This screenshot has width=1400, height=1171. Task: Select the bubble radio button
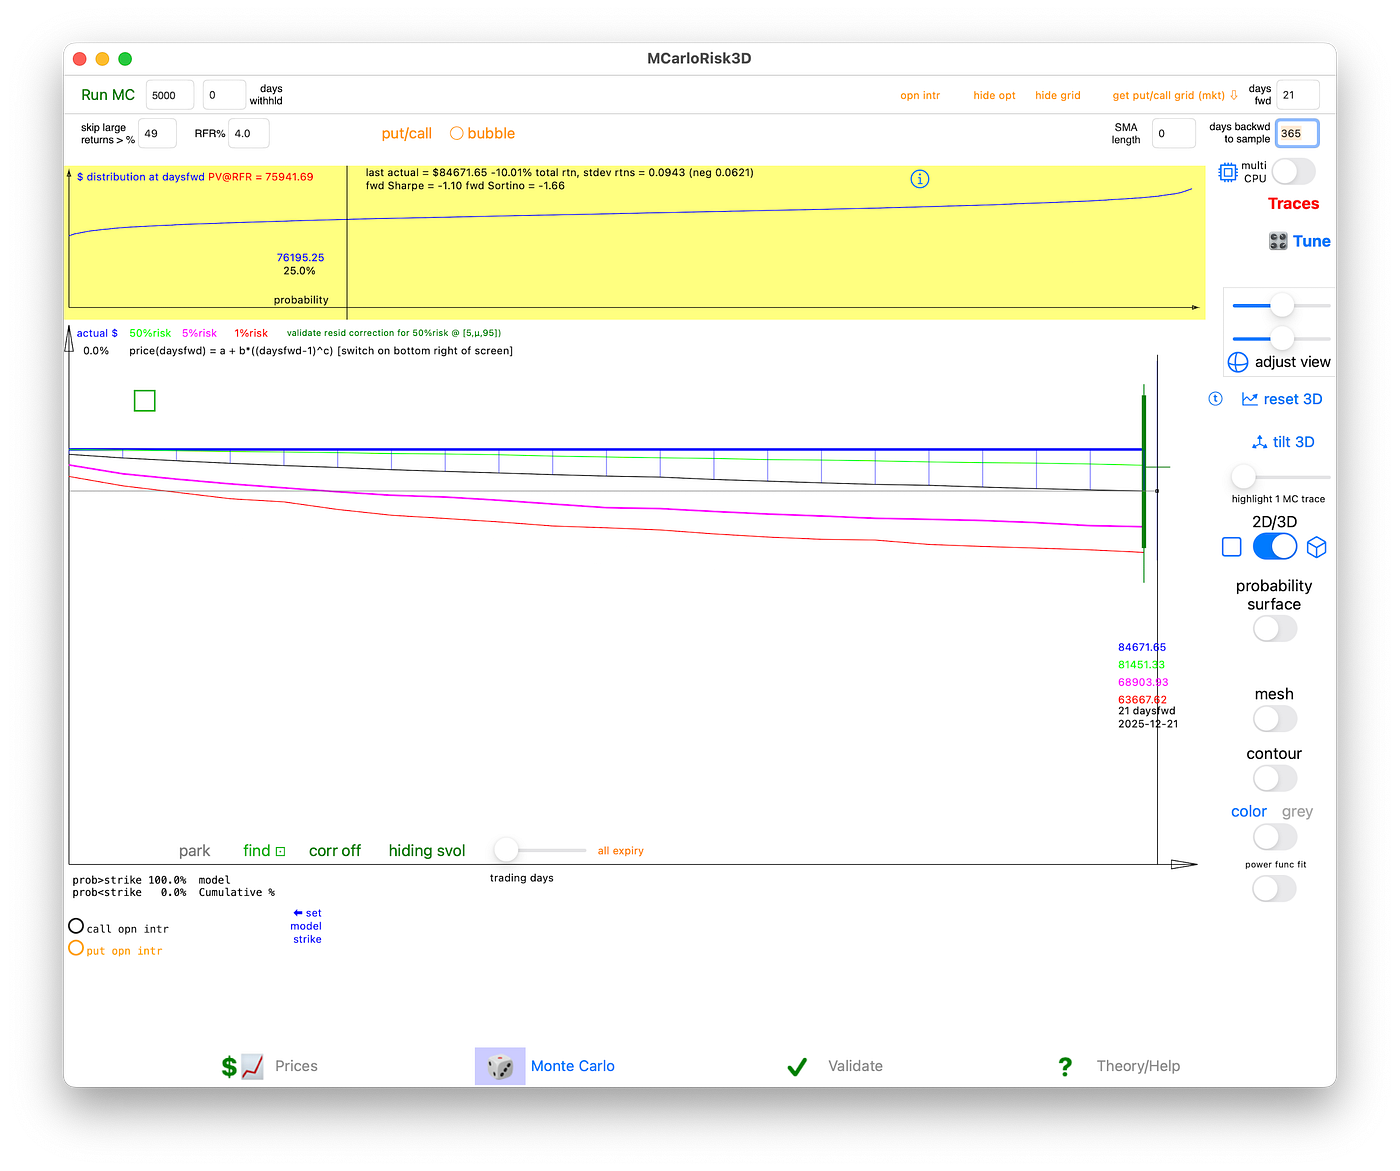[x=456, y=133]
